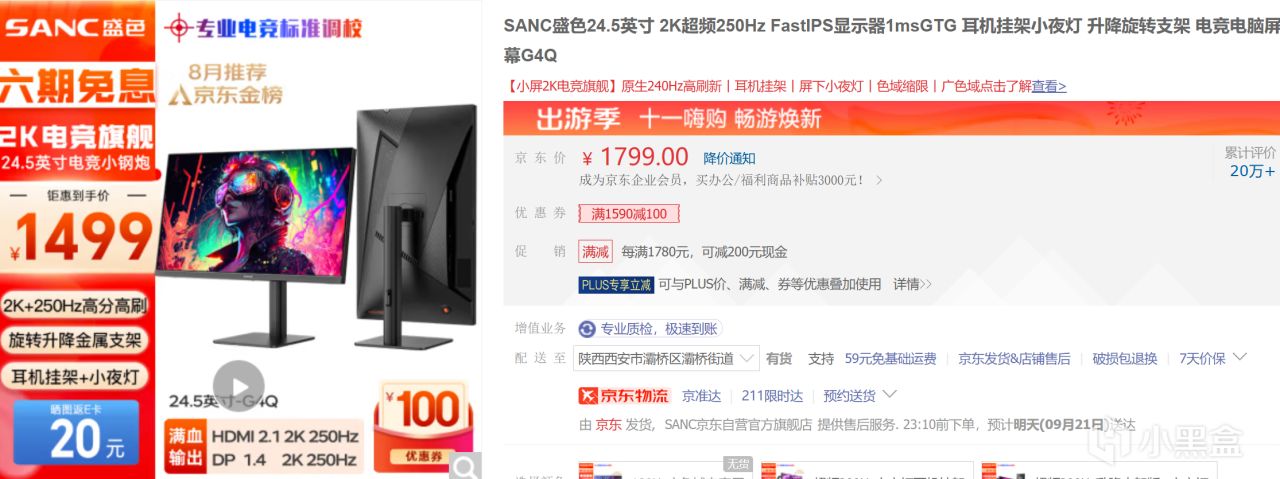Viewport: 1280px width, 479px height.
Task: Select the first product variant thumbnail
Action: pyautogui.click(x=664, y=470)
